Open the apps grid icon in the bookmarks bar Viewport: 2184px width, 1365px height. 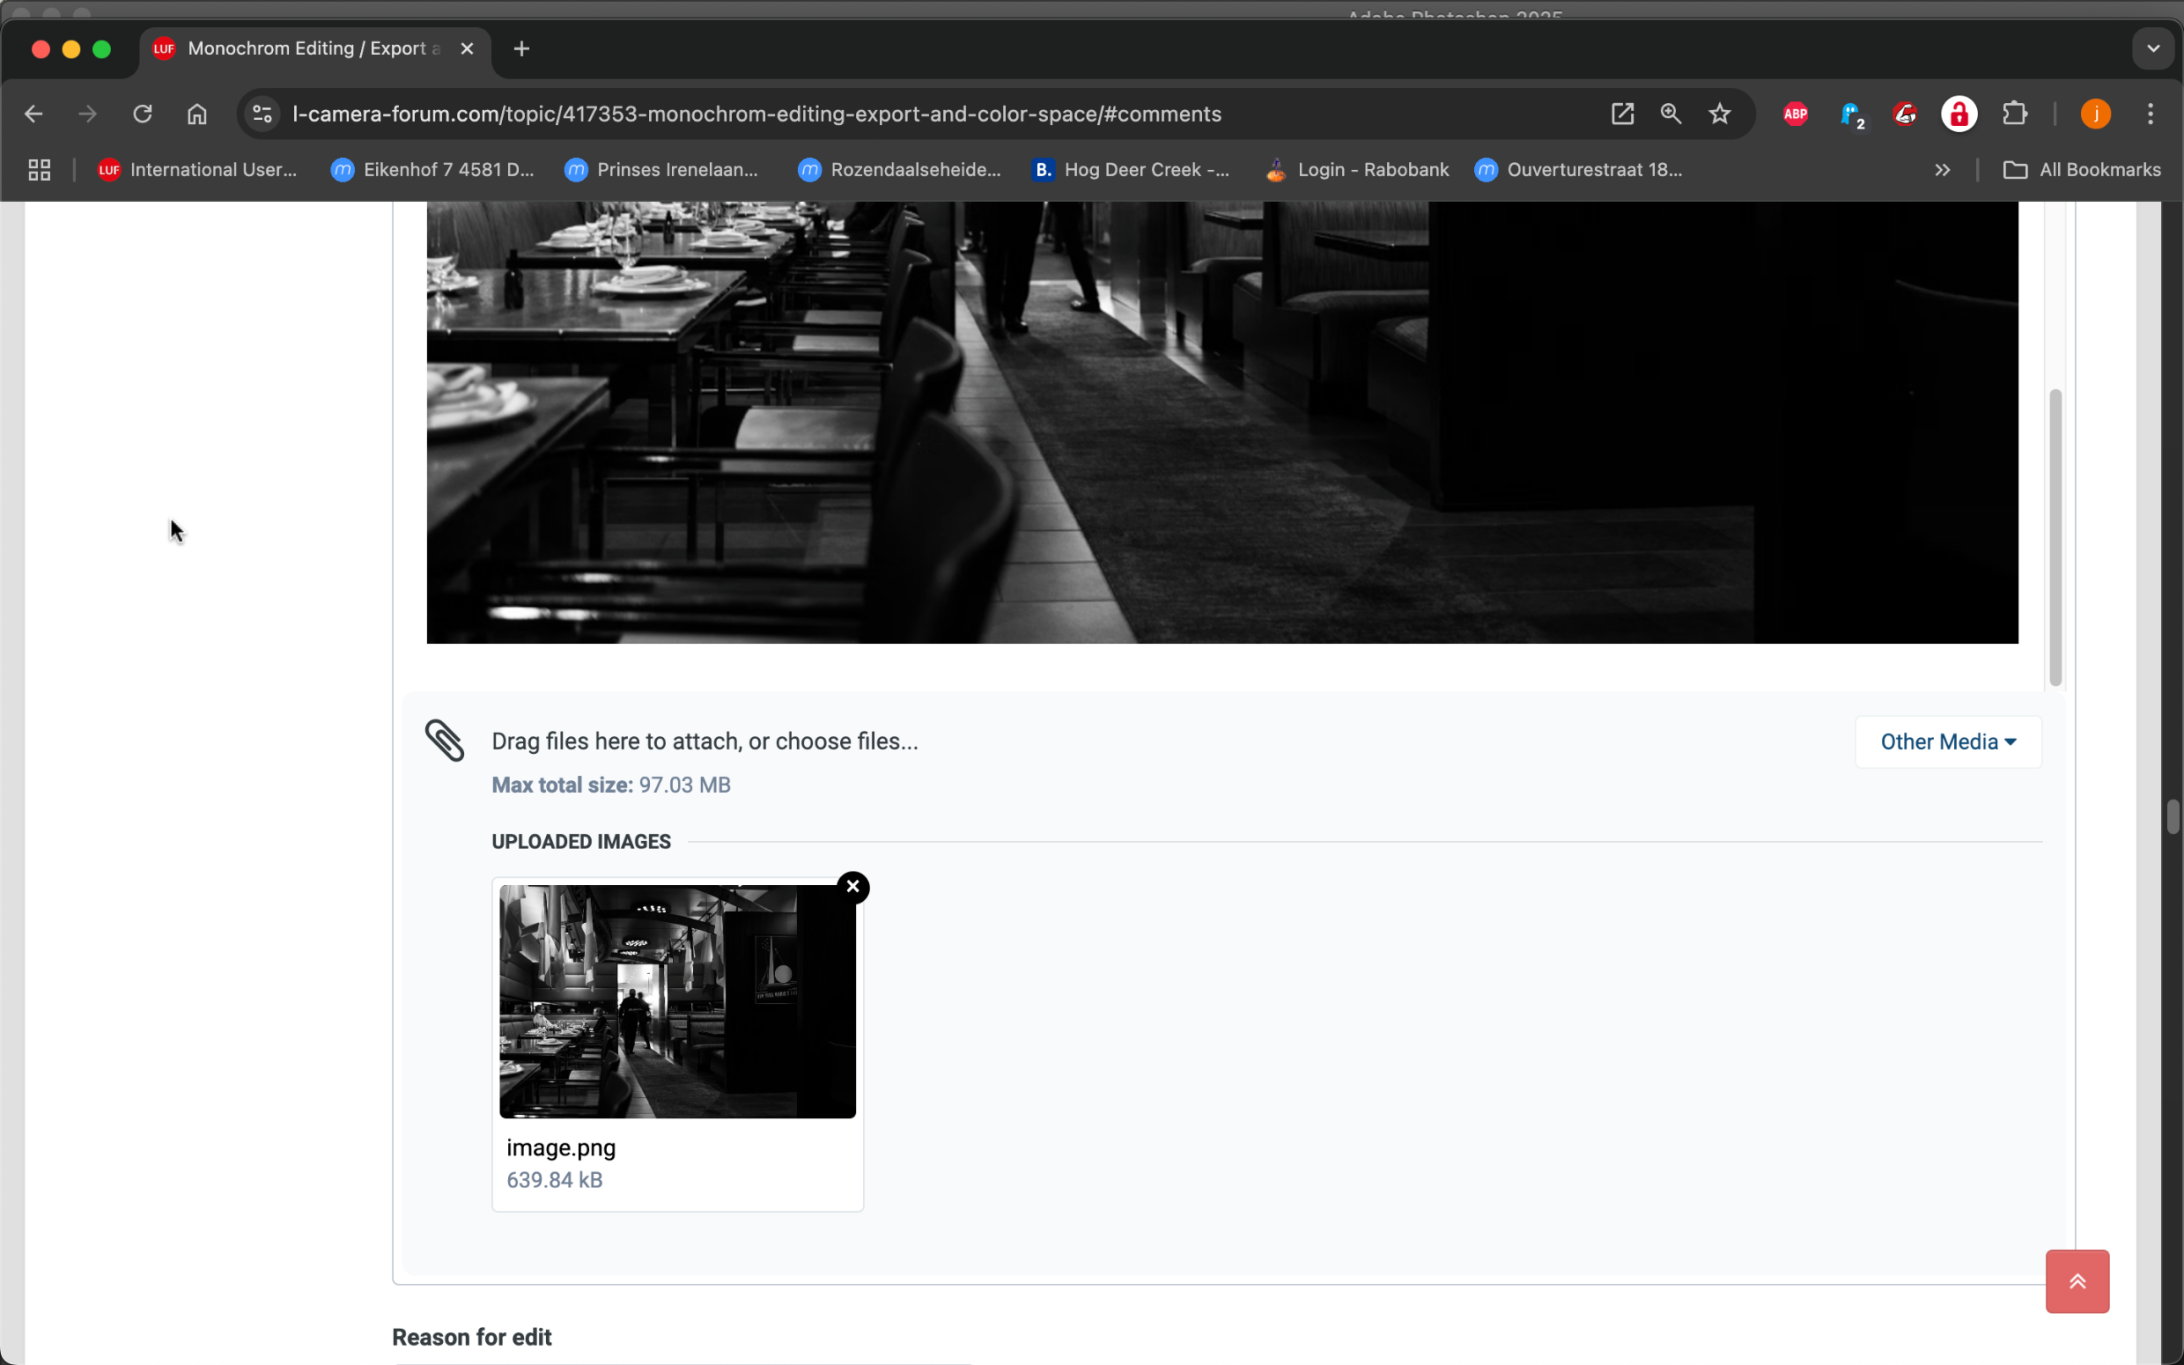coord(39,170)
